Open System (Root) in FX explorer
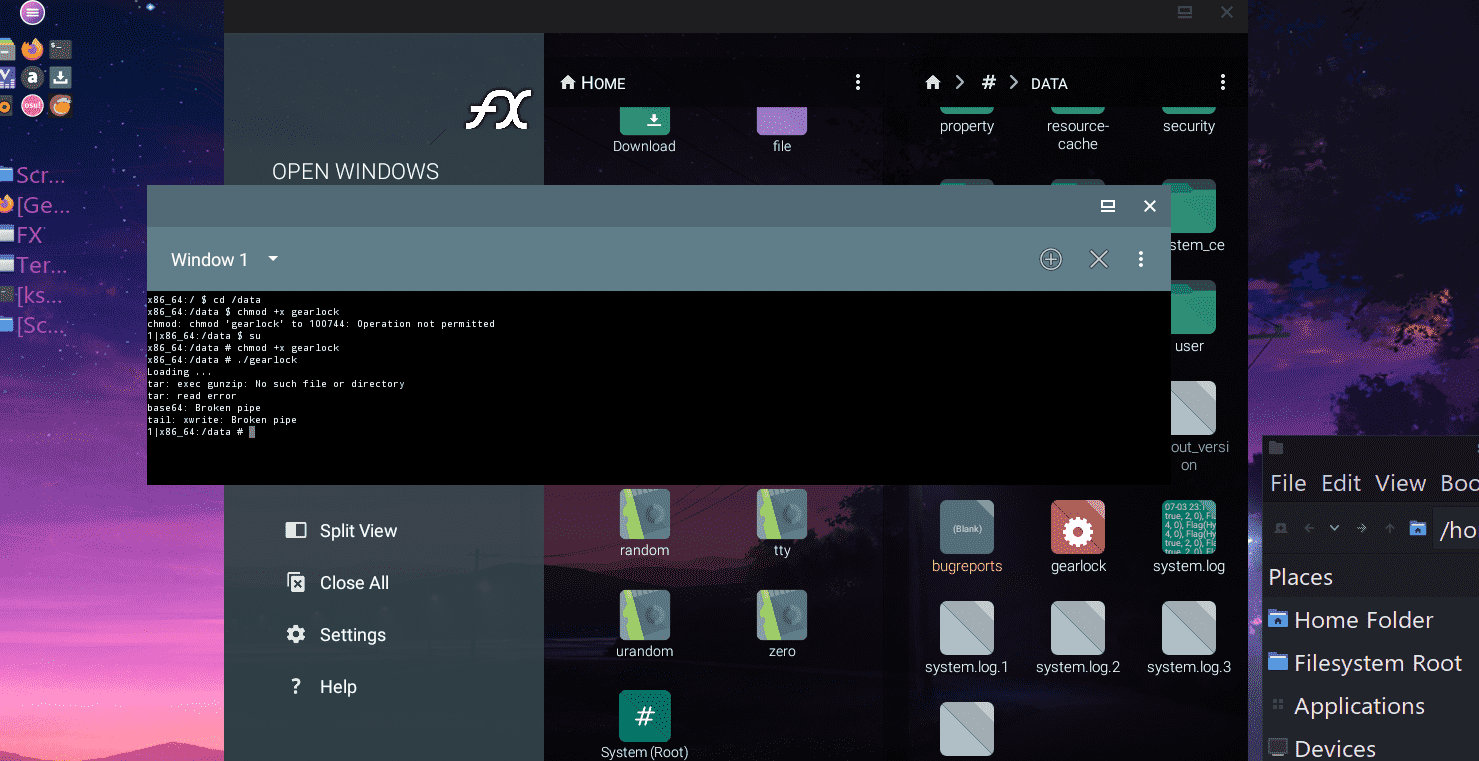 click(x=644, y=715)
